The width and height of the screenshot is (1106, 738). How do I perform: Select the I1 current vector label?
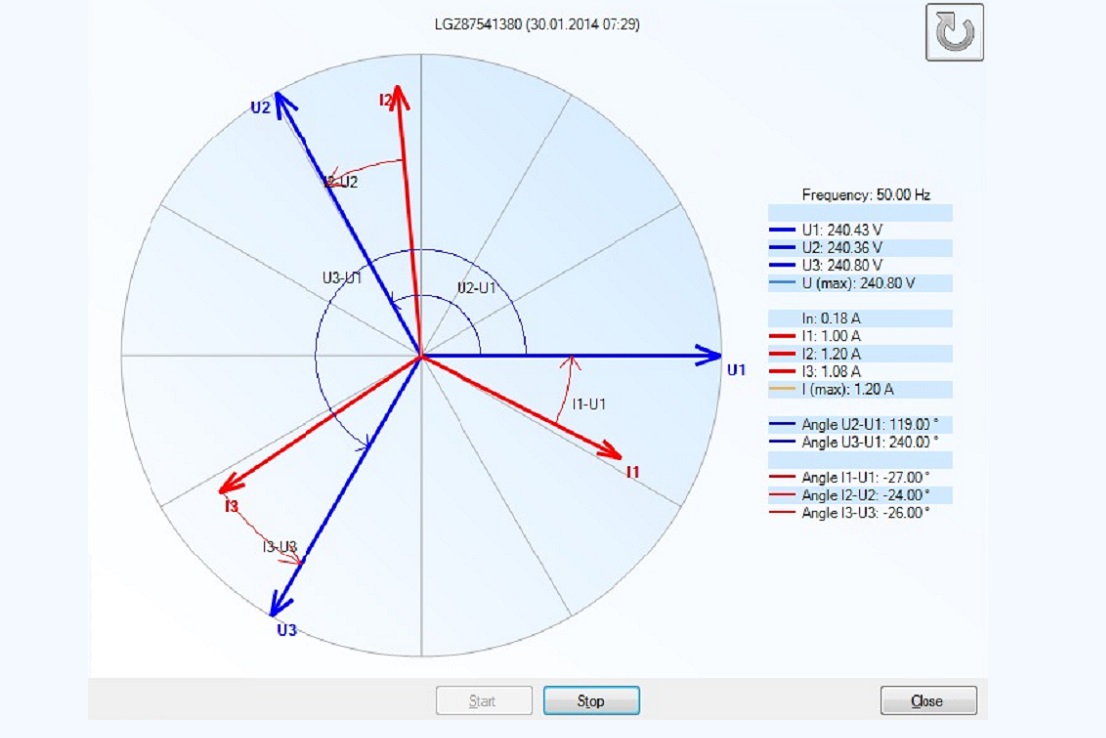click(633, 471)
